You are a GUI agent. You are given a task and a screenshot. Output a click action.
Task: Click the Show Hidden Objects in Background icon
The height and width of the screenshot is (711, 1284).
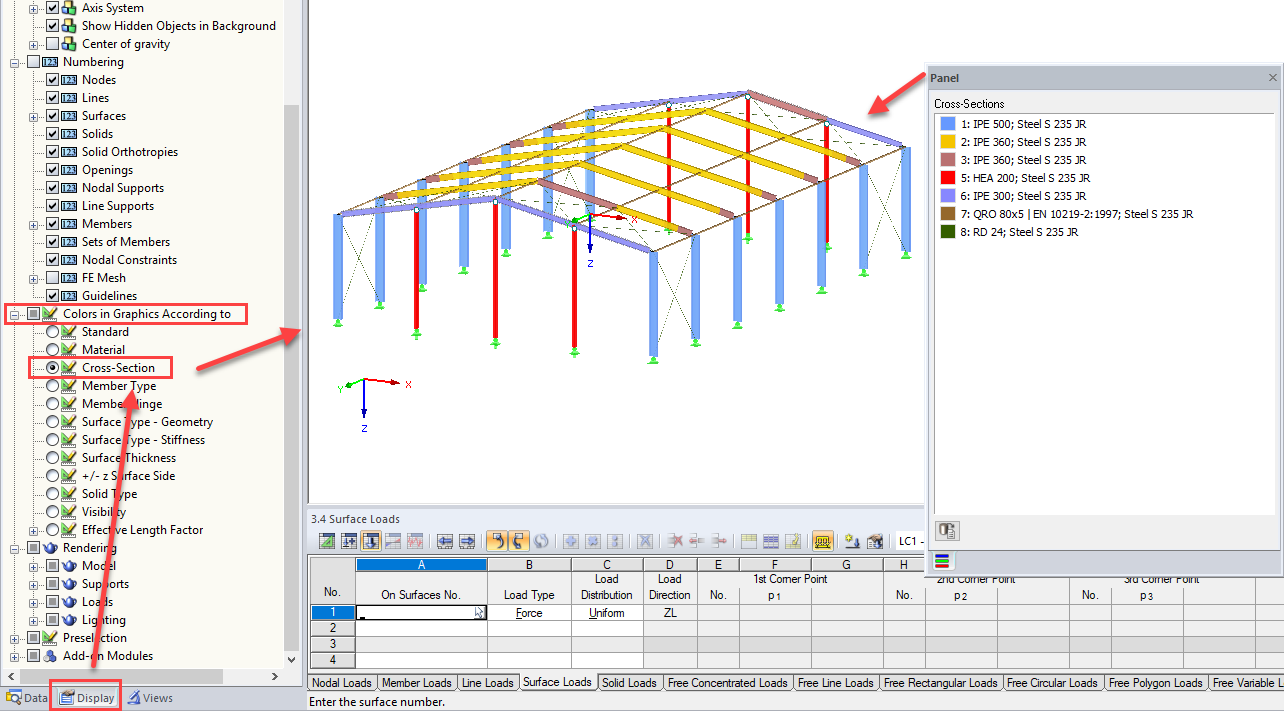69,26
